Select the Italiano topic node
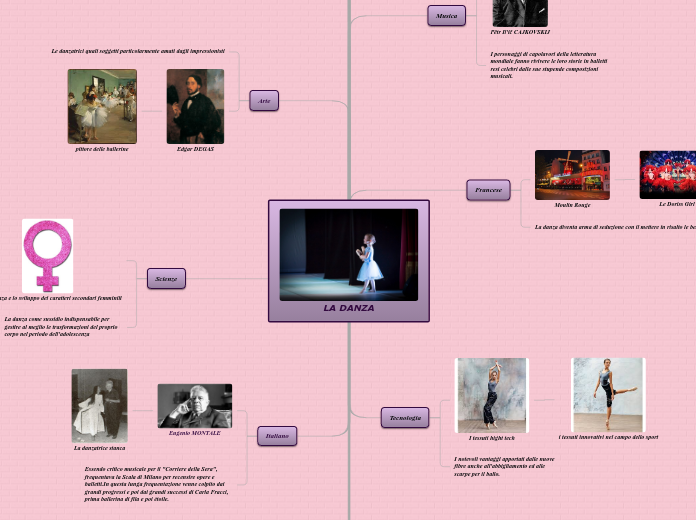696x520 pixels. click(x=277, y=436)
